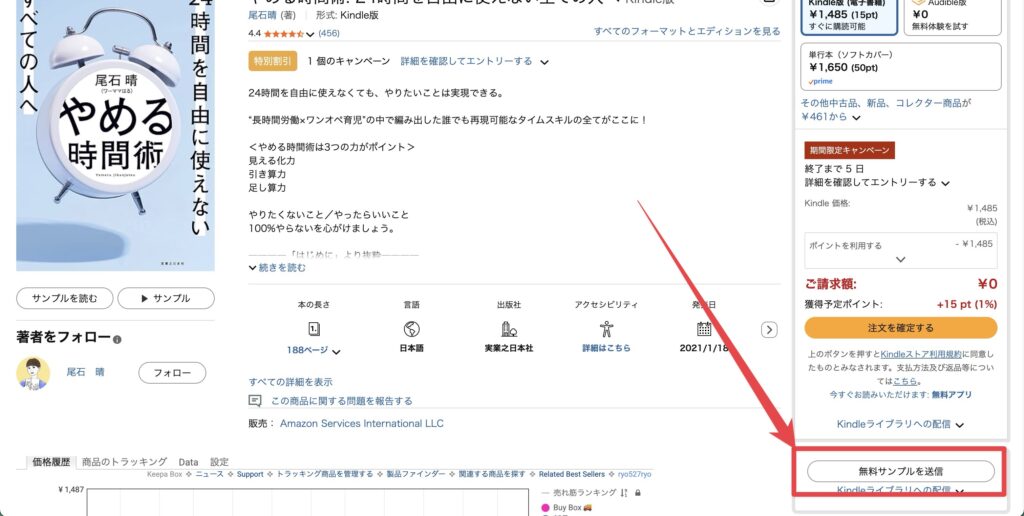Expand 詳細を確認してエントリーする under 期間限定キャンペーン
Image resolution: width=1024 pixels, height=516 pixels.
coord(877,183)
